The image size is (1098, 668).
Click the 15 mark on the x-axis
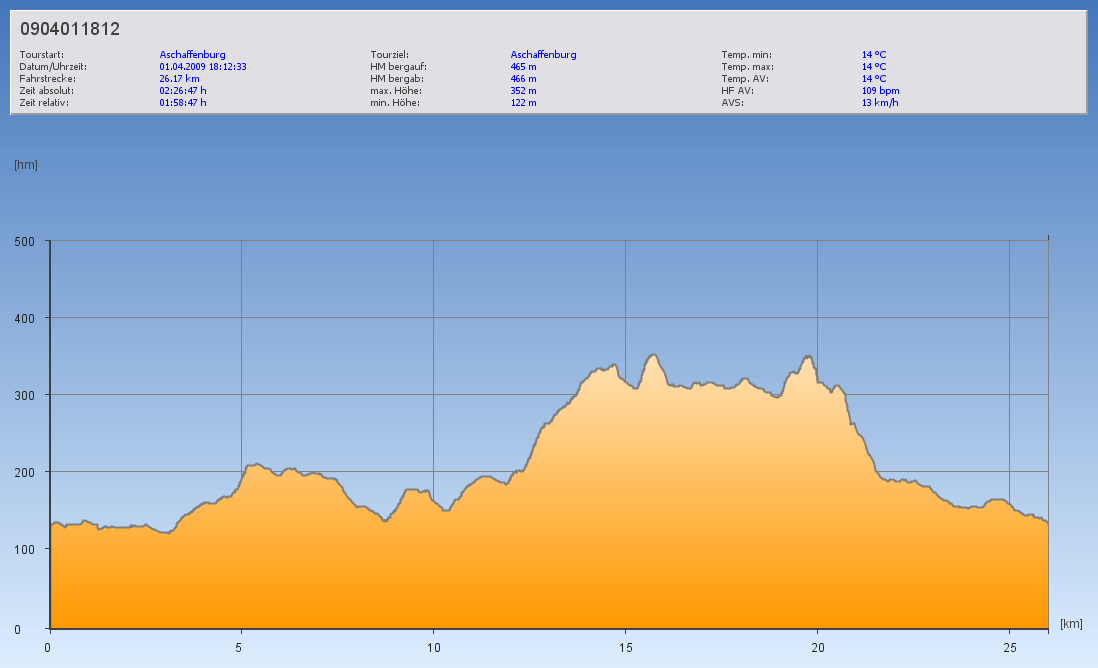coord(625,647)
